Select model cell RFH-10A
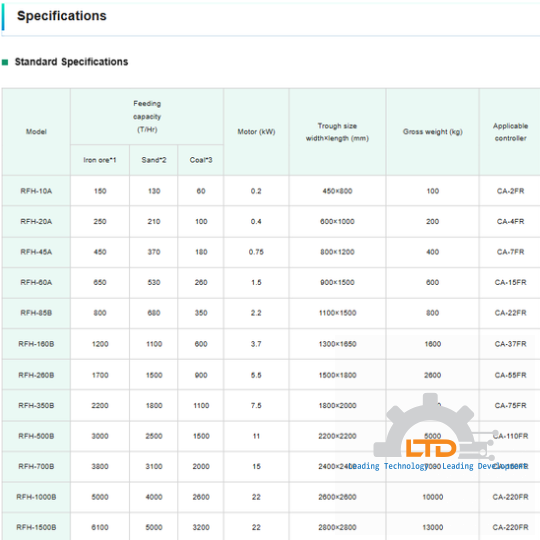 click(x=36, y=191)
